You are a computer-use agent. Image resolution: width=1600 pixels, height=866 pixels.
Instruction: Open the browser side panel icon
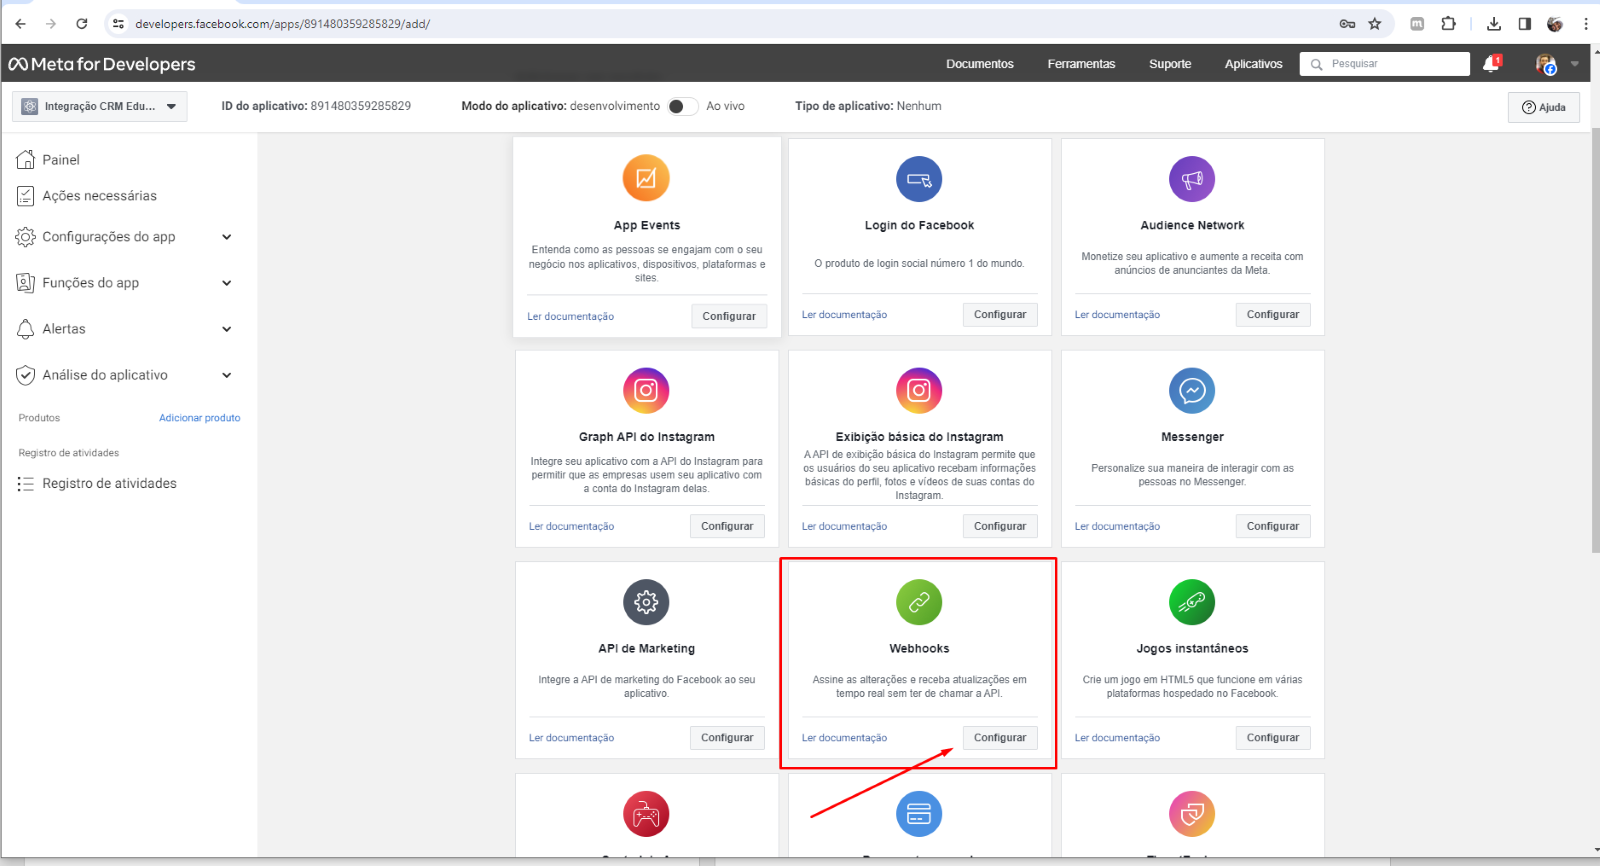pyautogui.click(x=1524, y=23)
